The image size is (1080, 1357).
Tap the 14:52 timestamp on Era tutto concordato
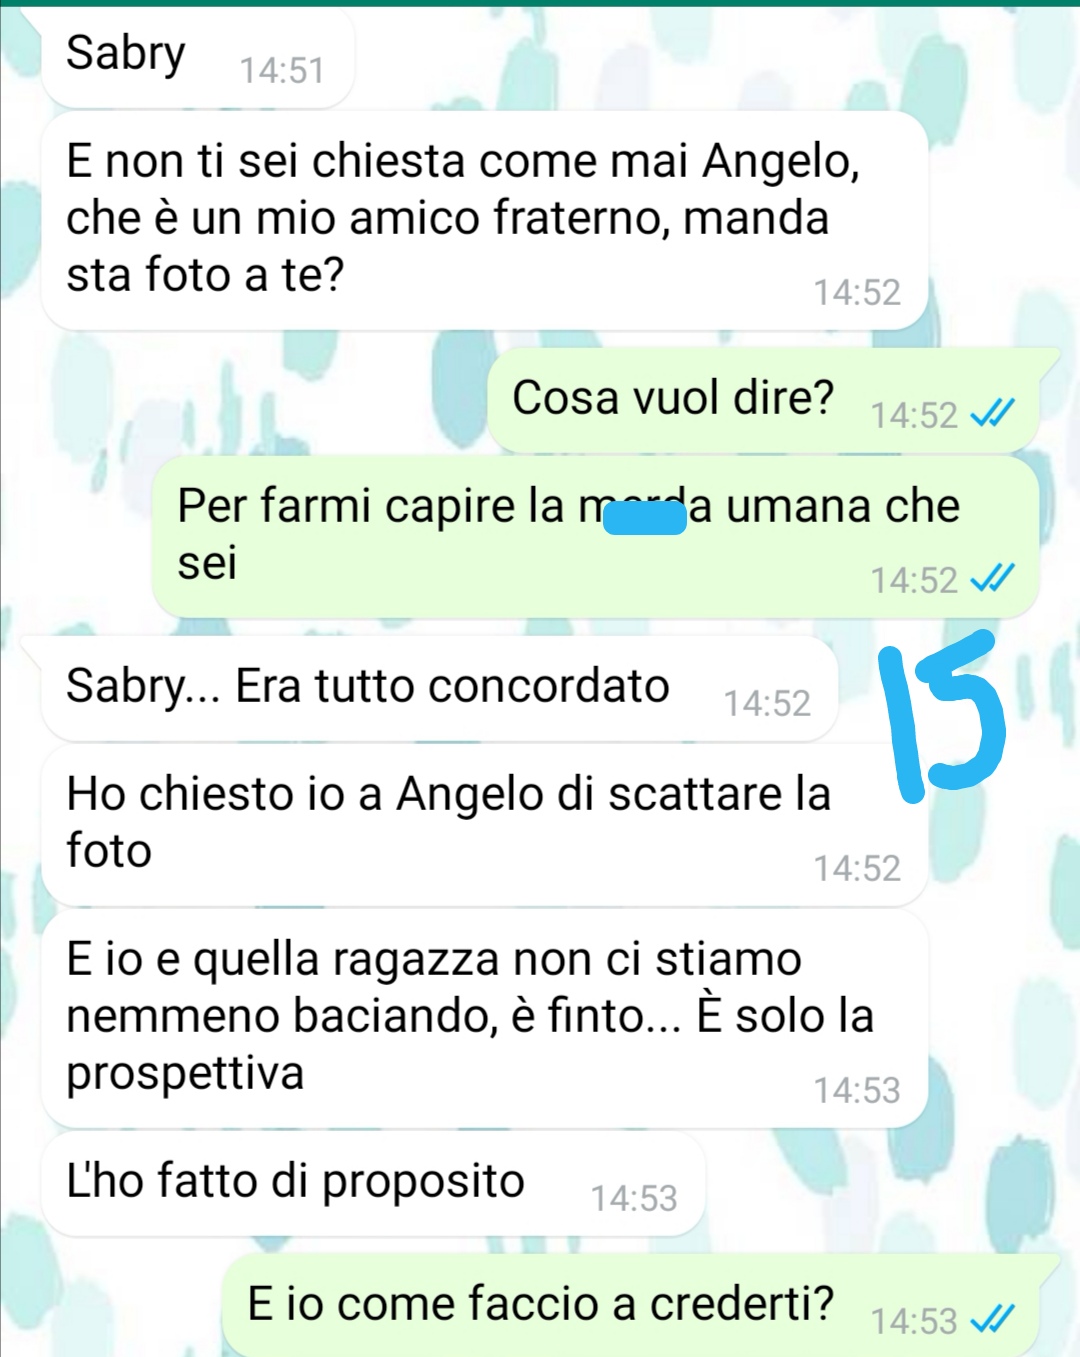click(767, 703)
